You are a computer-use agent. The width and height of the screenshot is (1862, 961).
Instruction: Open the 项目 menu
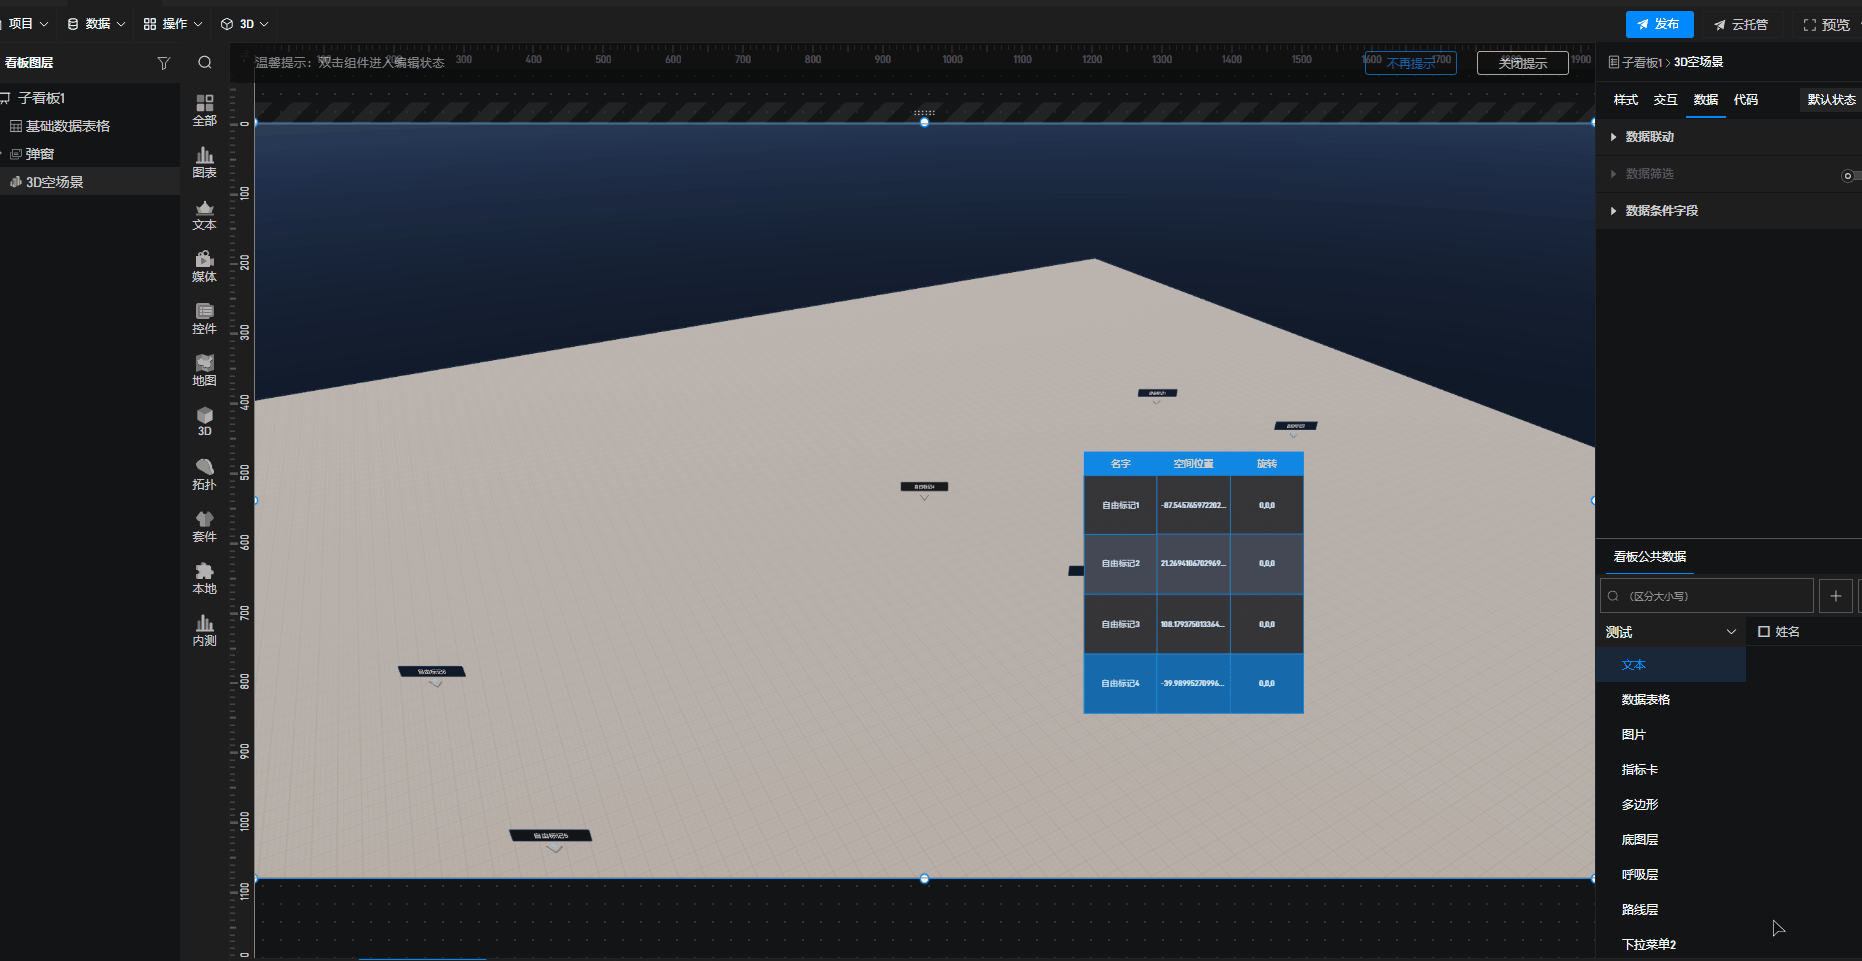(x=27, y=24)
